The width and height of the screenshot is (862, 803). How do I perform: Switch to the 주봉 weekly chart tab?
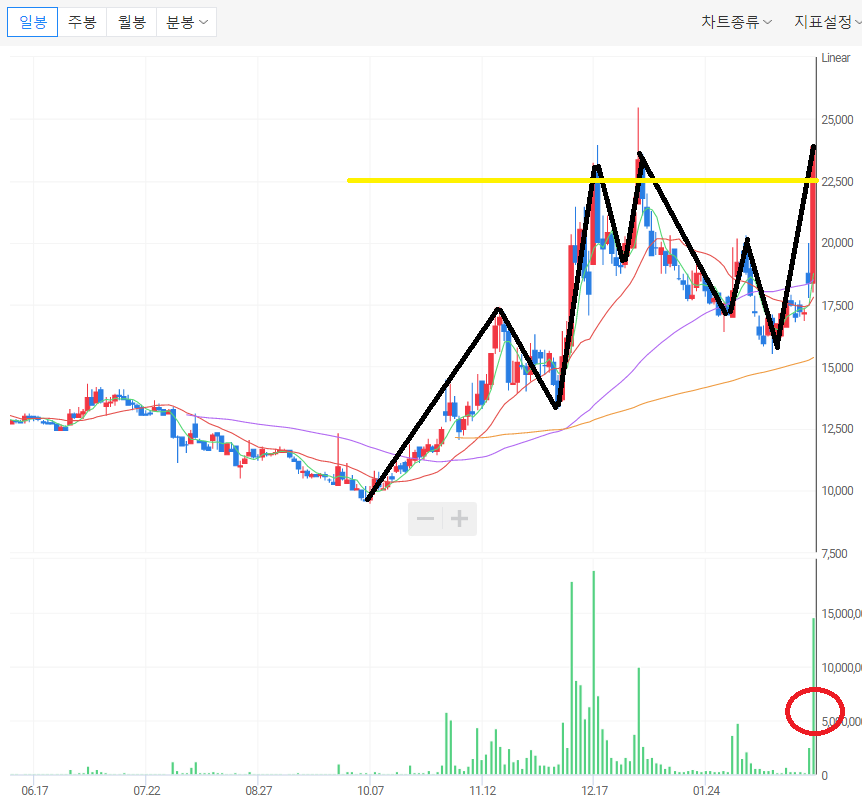point(82,22)
